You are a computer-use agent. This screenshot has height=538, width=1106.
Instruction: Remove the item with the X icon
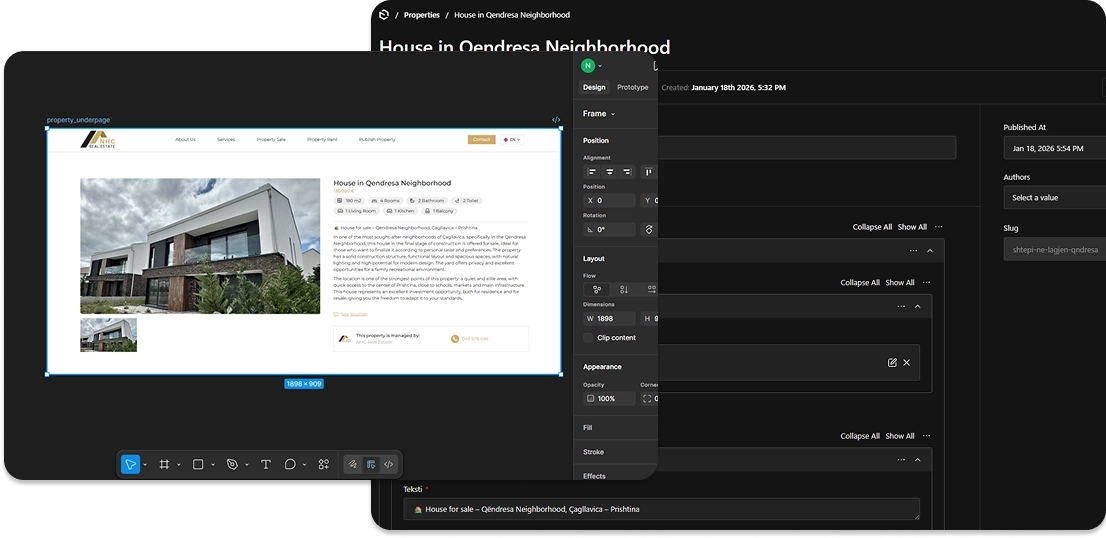(907, 362)
